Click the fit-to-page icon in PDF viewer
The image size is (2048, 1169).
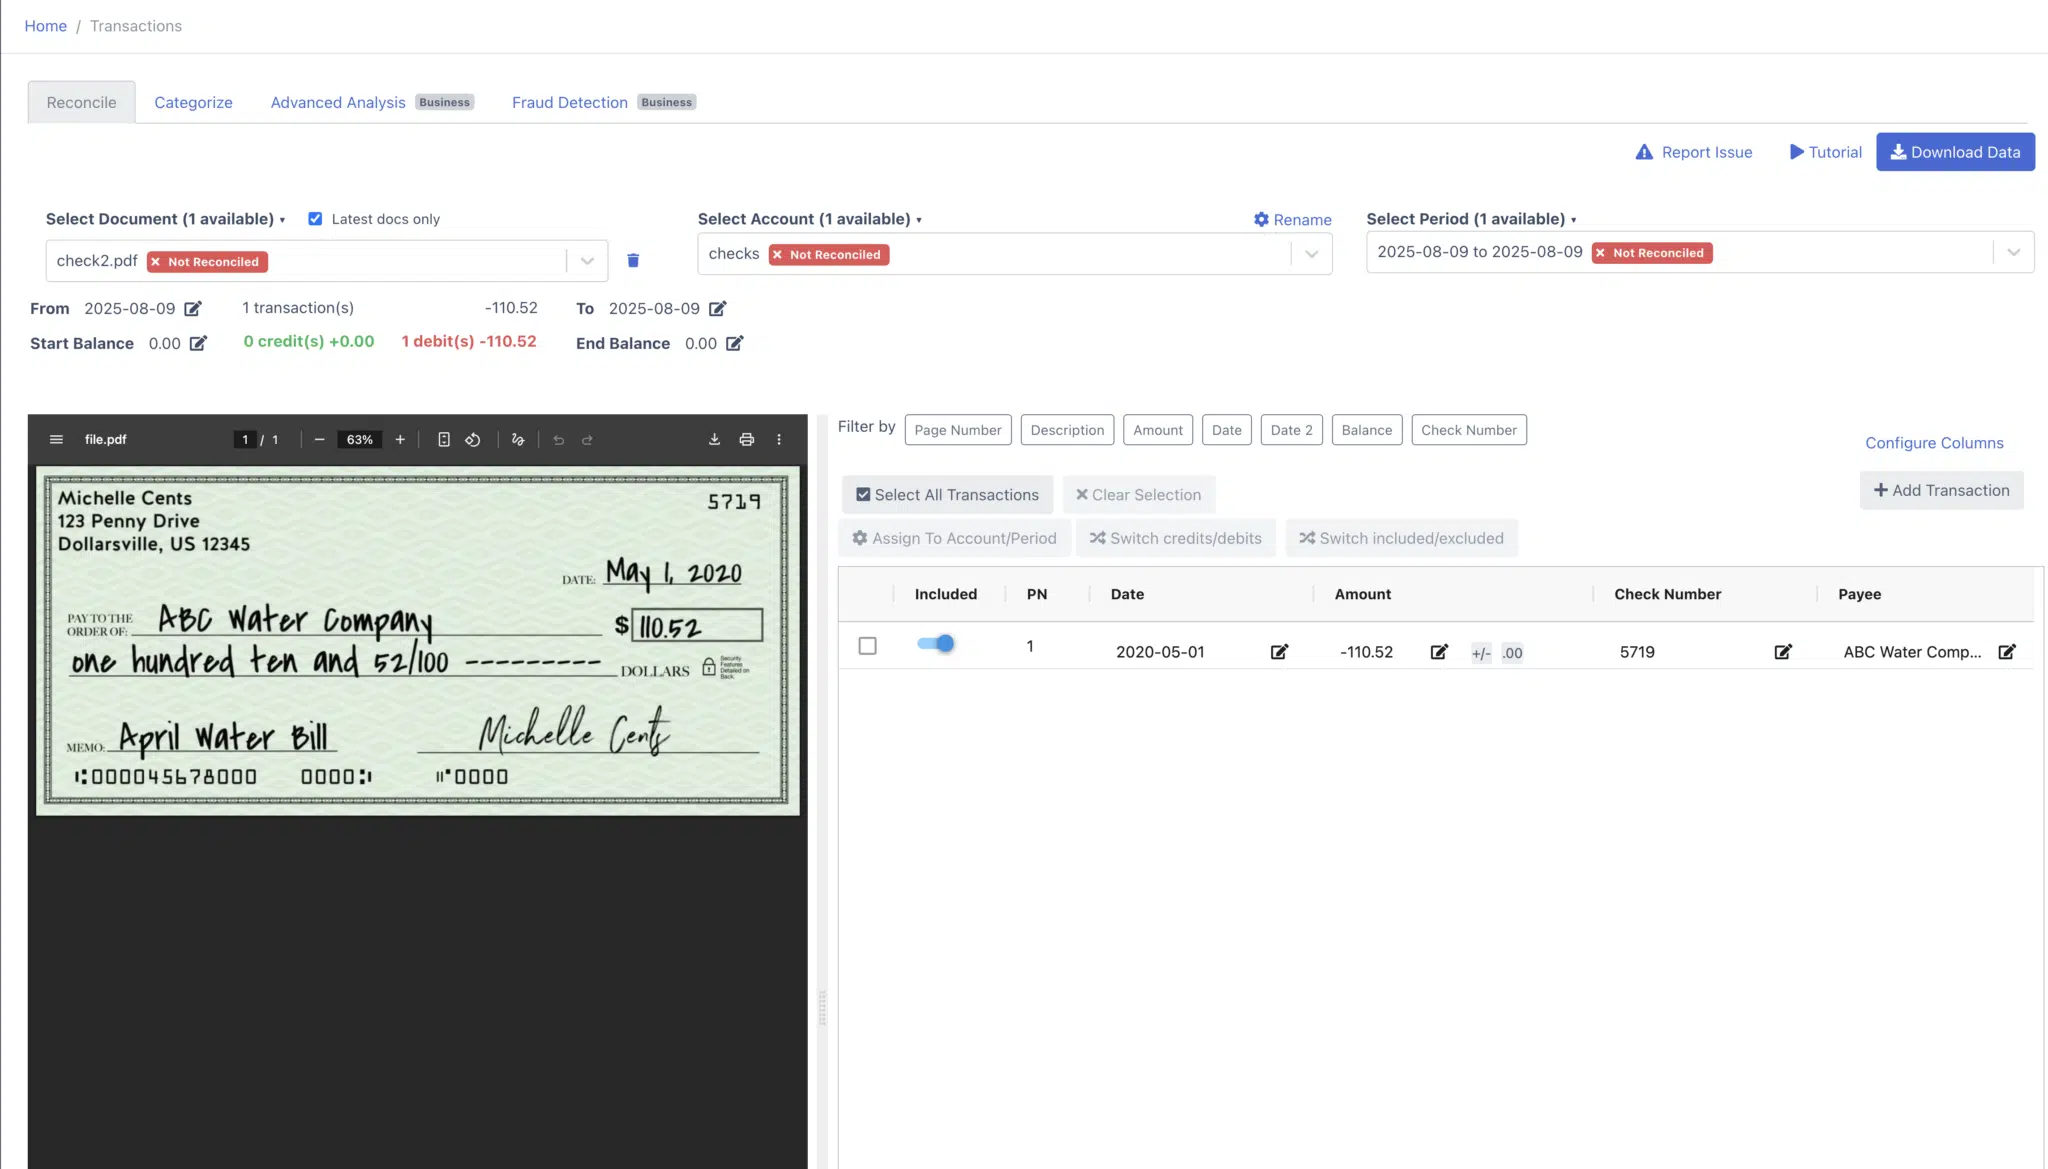click(x=444, y=440)
